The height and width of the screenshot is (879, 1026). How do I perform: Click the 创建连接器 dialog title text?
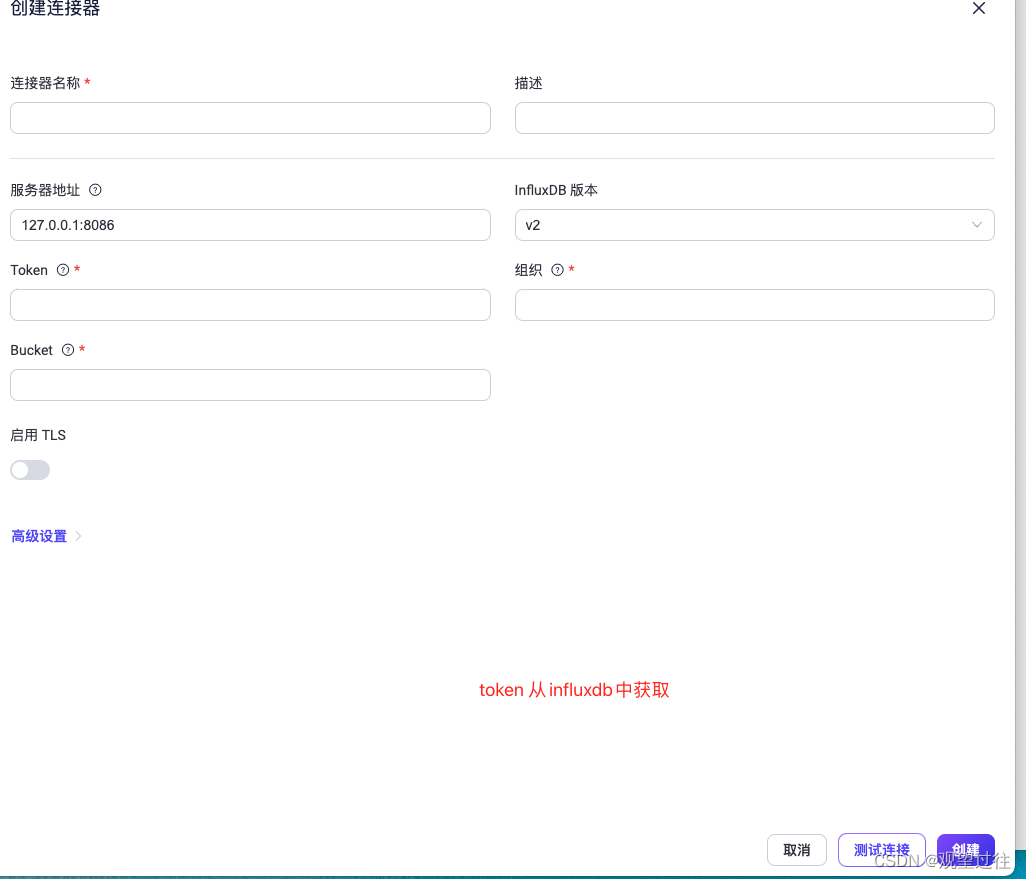pos(55,8)
